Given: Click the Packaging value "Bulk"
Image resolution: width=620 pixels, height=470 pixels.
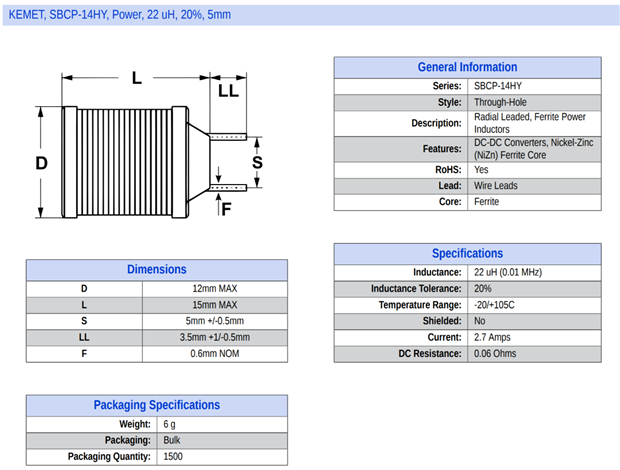Looking at the screenshot, I should [172, 440].
